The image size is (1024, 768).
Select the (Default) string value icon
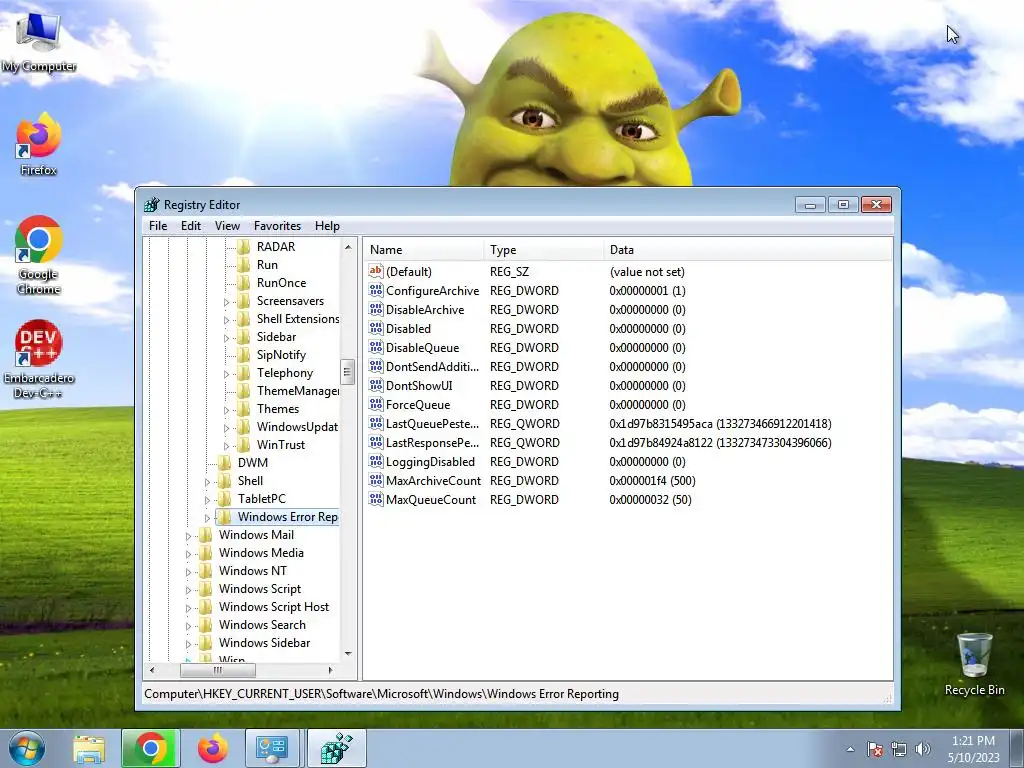pos(376,272)
